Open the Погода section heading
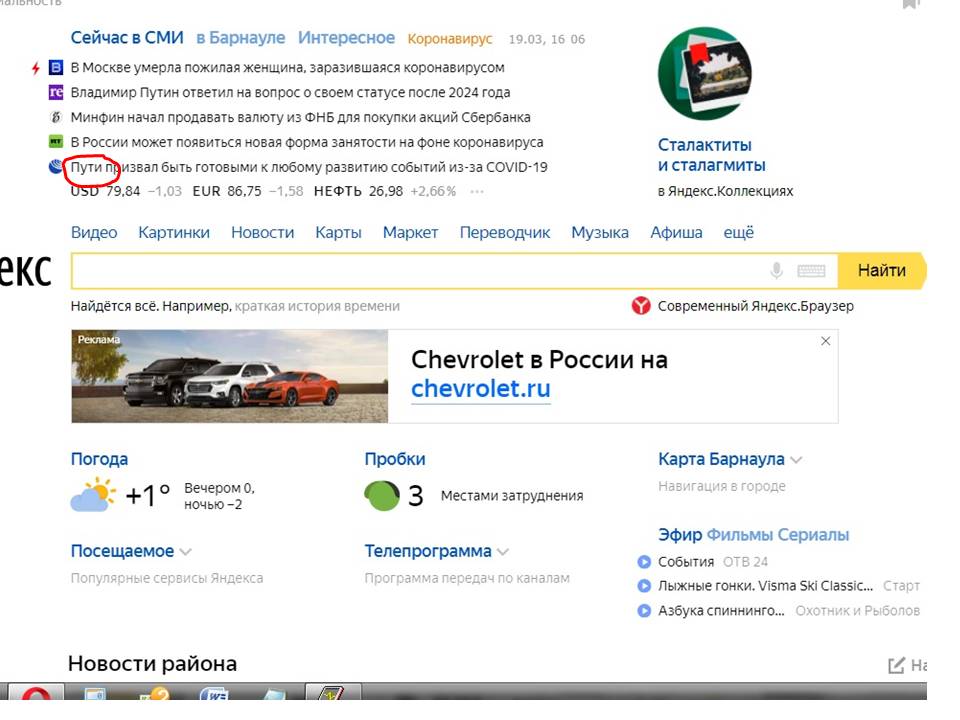 tap(99, 459)
